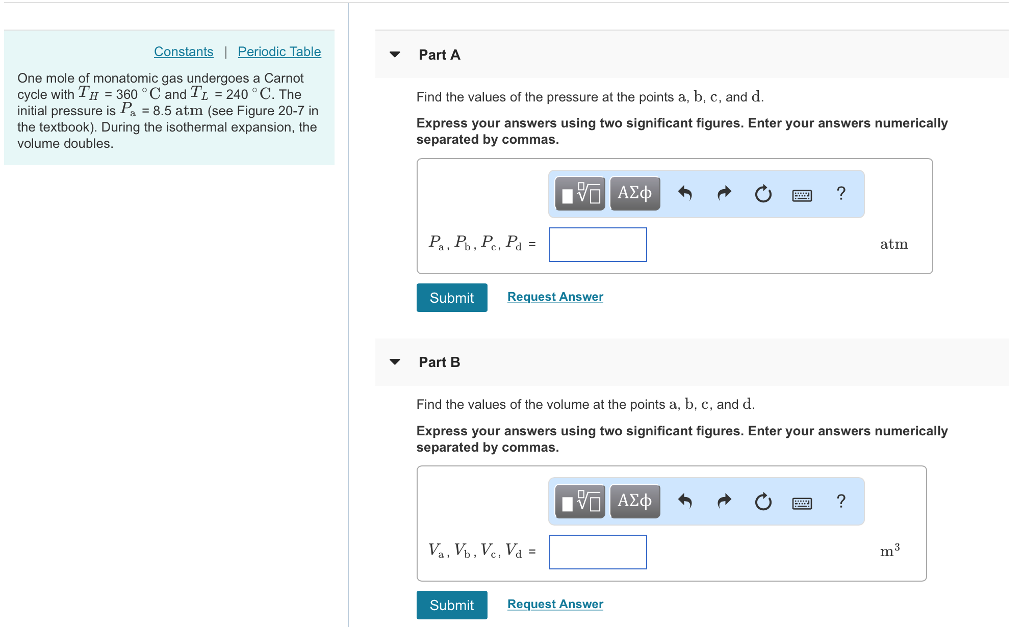Open the equation templates menu in Part B

tap(578, 501)
